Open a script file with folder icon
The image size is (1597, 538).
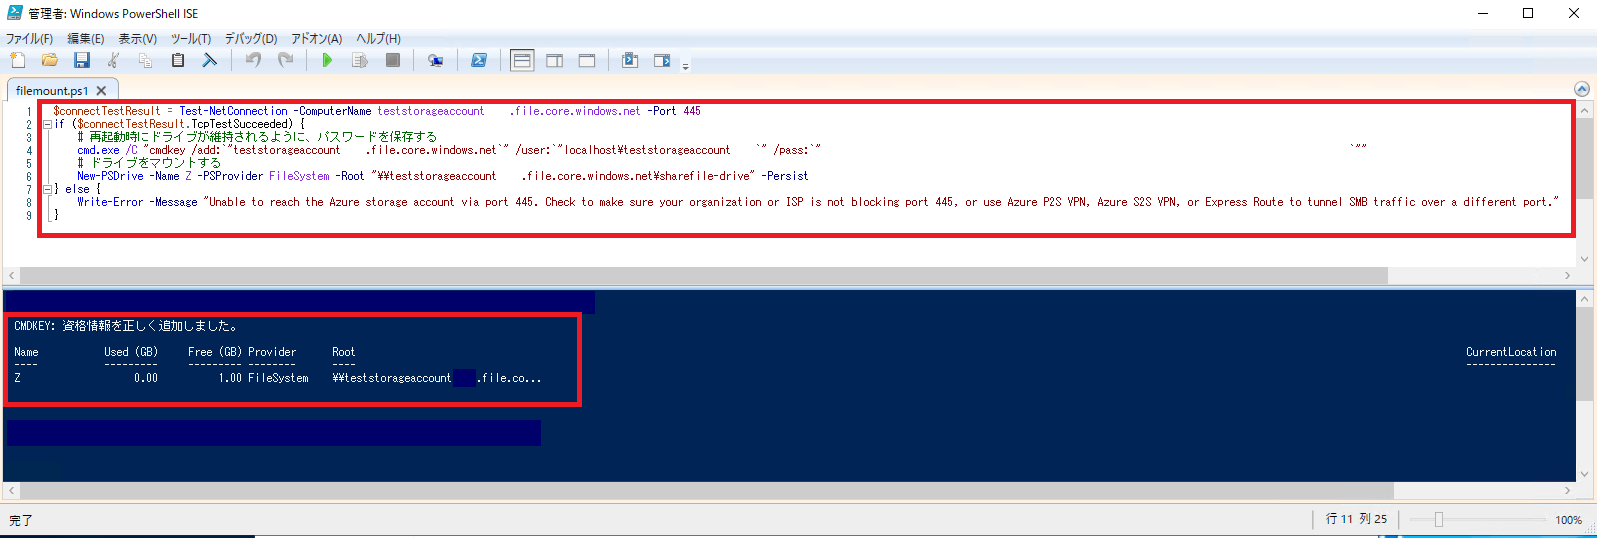pos(49,61)
